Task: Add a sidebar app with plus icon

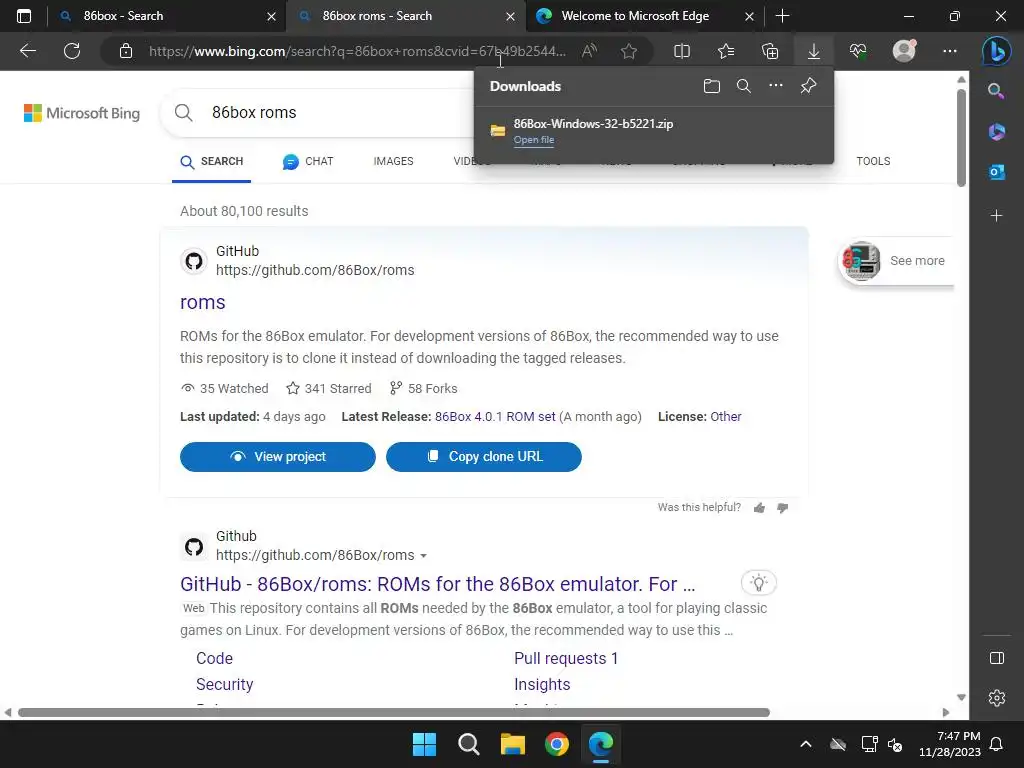Action: (996, 216)
